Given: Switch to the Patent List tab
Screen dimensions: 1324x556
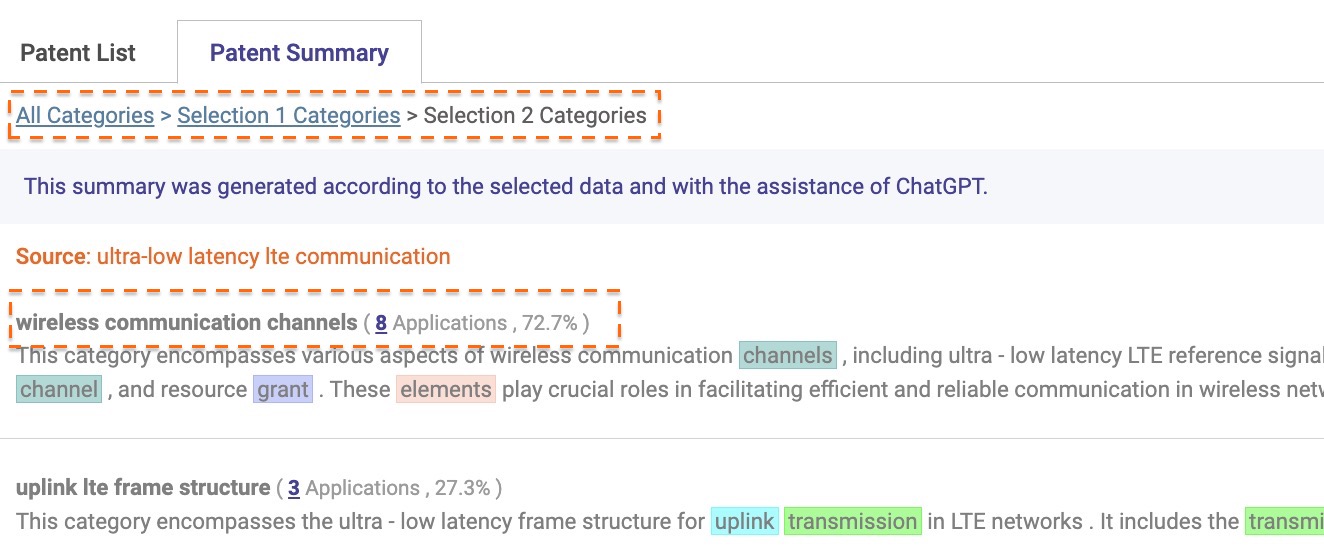Looking at the screenshot, I should click(78, 53).
